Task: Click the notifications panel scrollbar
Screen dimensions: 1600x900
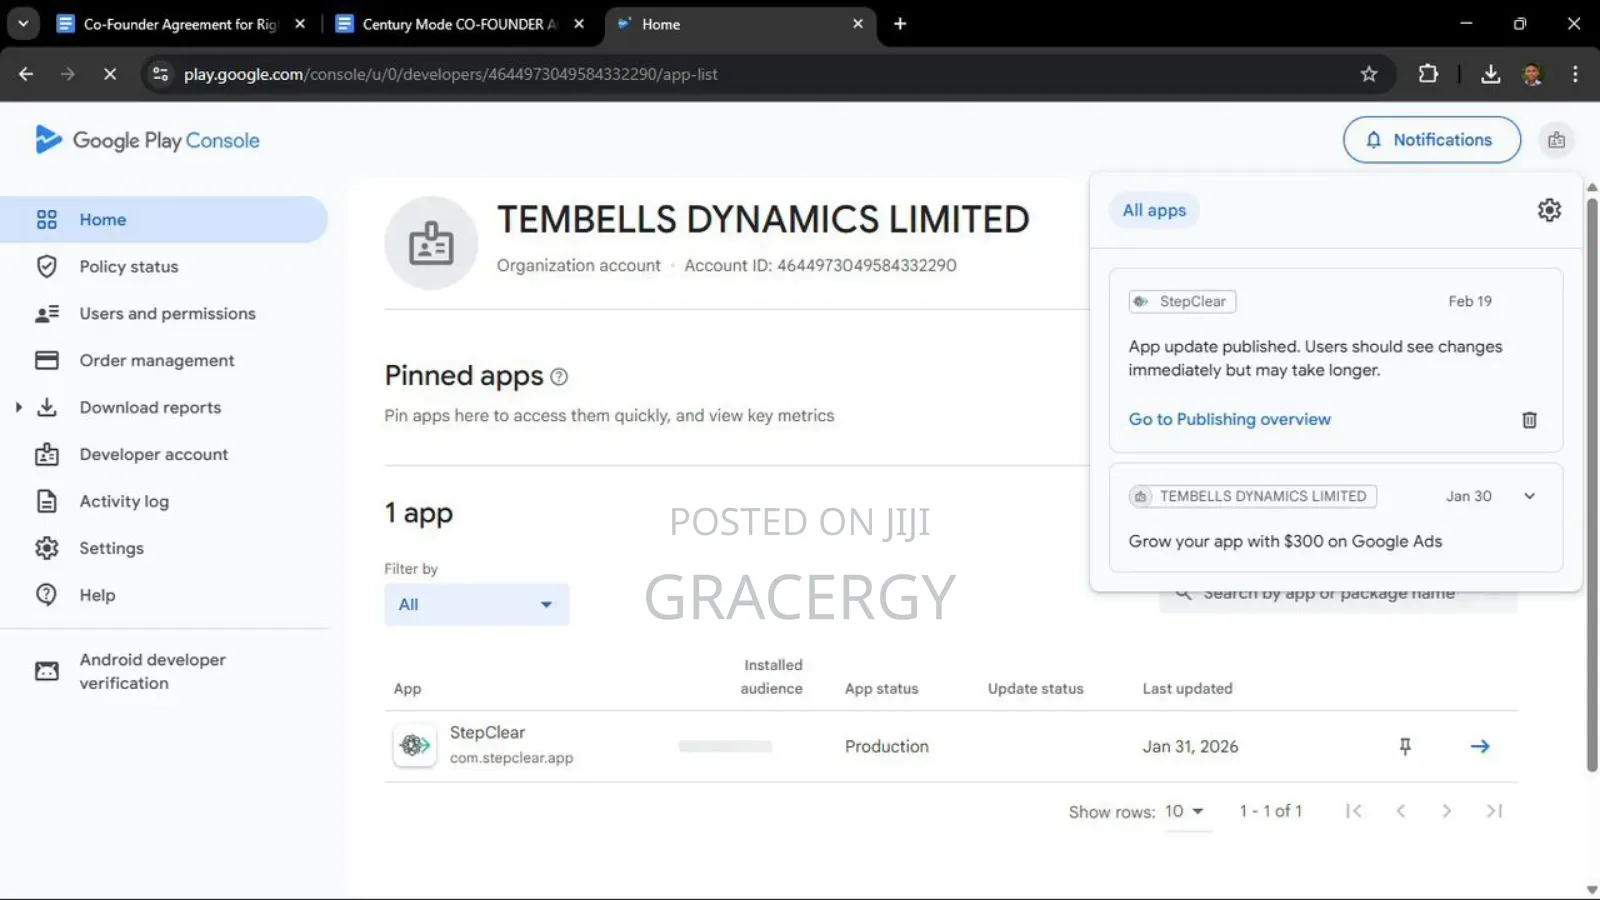Action: pos(1592,485)
